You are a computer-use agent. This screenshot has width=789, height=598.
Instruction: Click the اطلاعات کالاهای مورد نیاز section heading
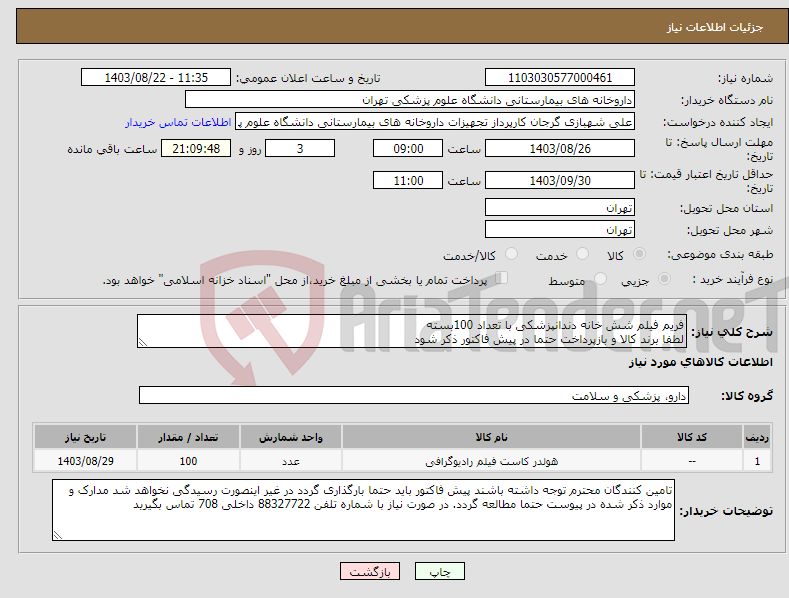700,362
